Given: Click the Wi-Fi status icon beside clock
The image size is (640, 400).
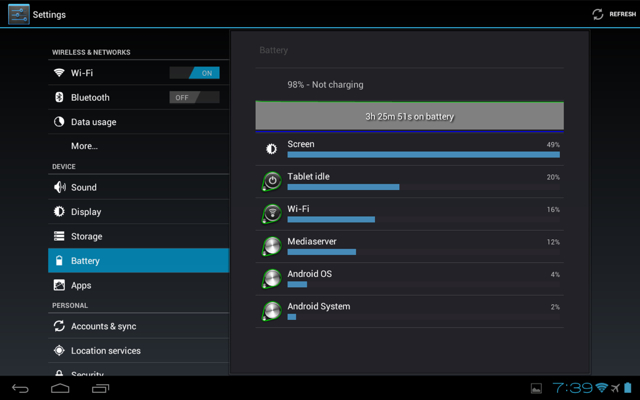Looking at the screenshot, I should click(602, 388).
